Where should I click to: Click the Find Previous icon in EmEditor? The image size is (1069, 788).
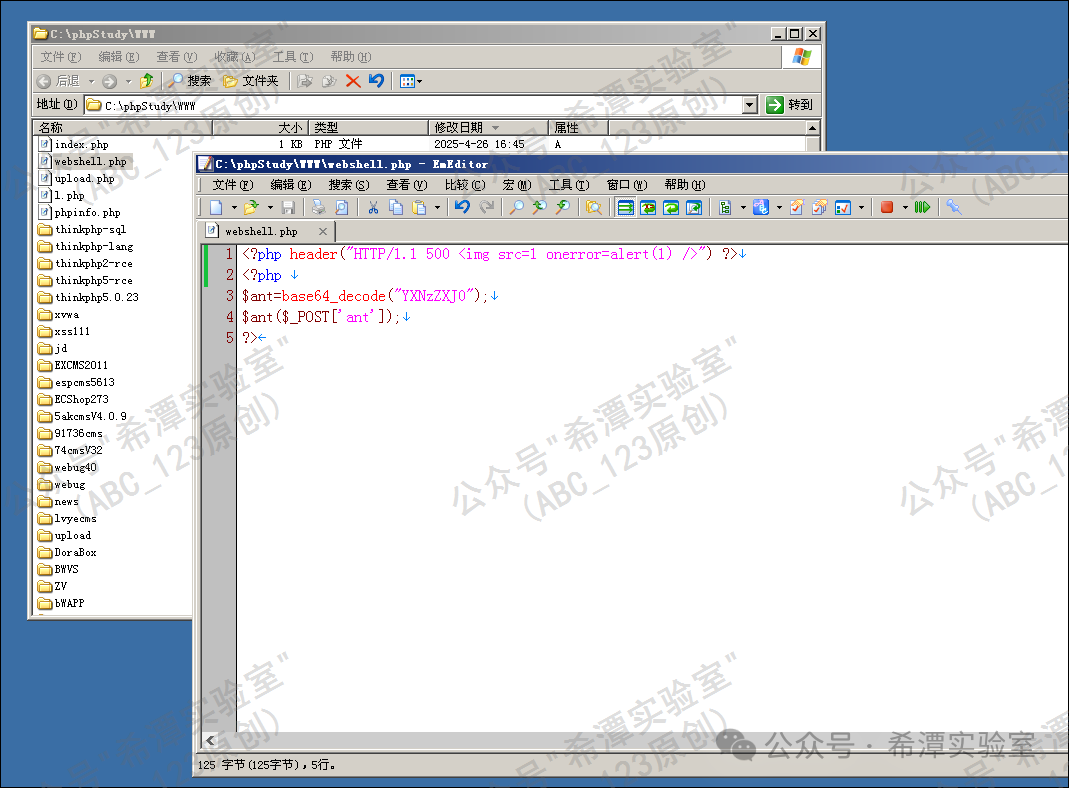tap(540, 207)
